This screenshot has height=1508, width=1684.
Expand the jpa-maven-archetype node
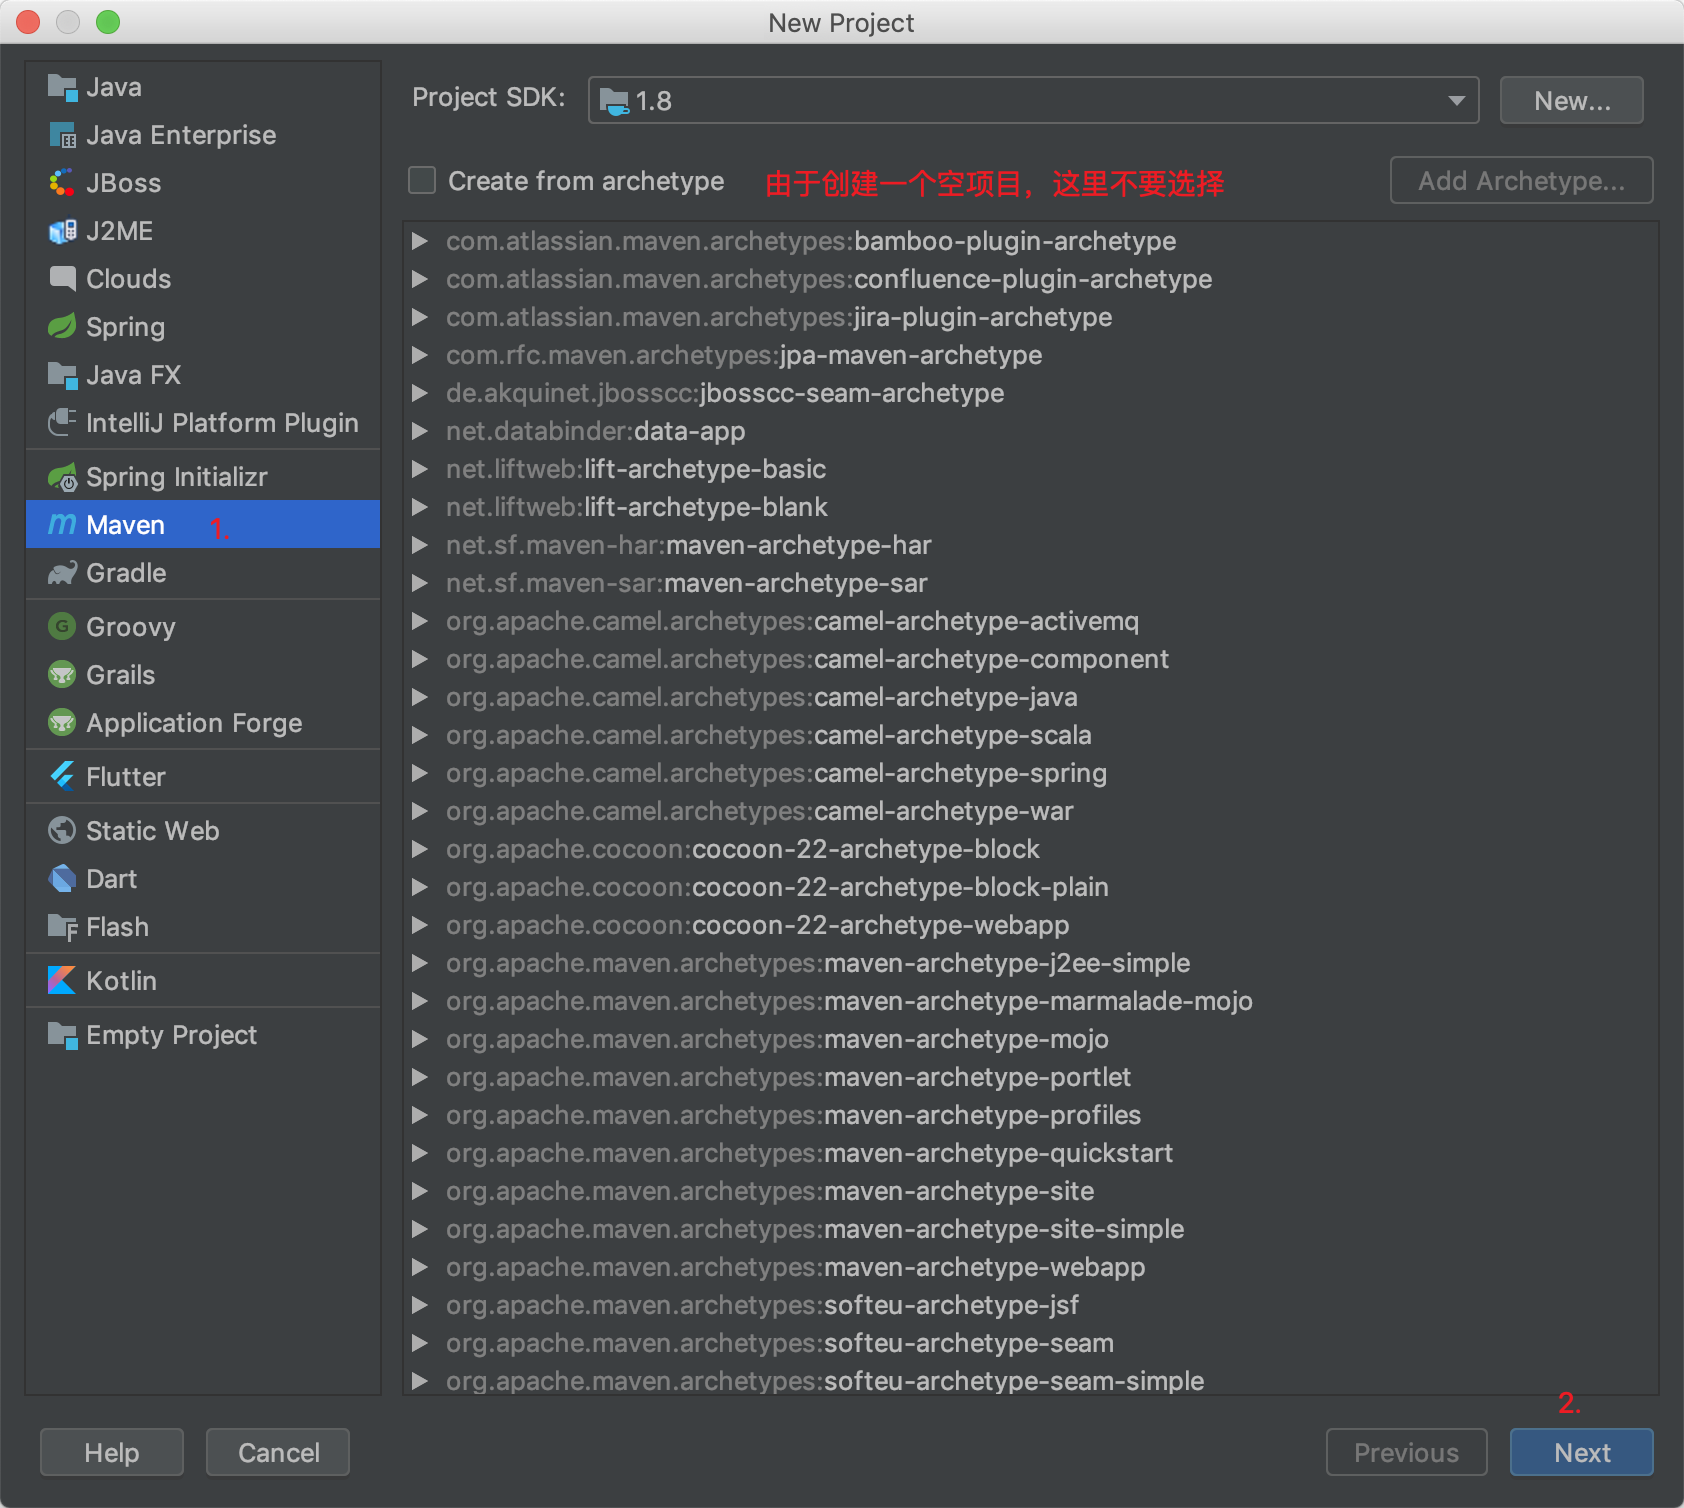(421, 355)
